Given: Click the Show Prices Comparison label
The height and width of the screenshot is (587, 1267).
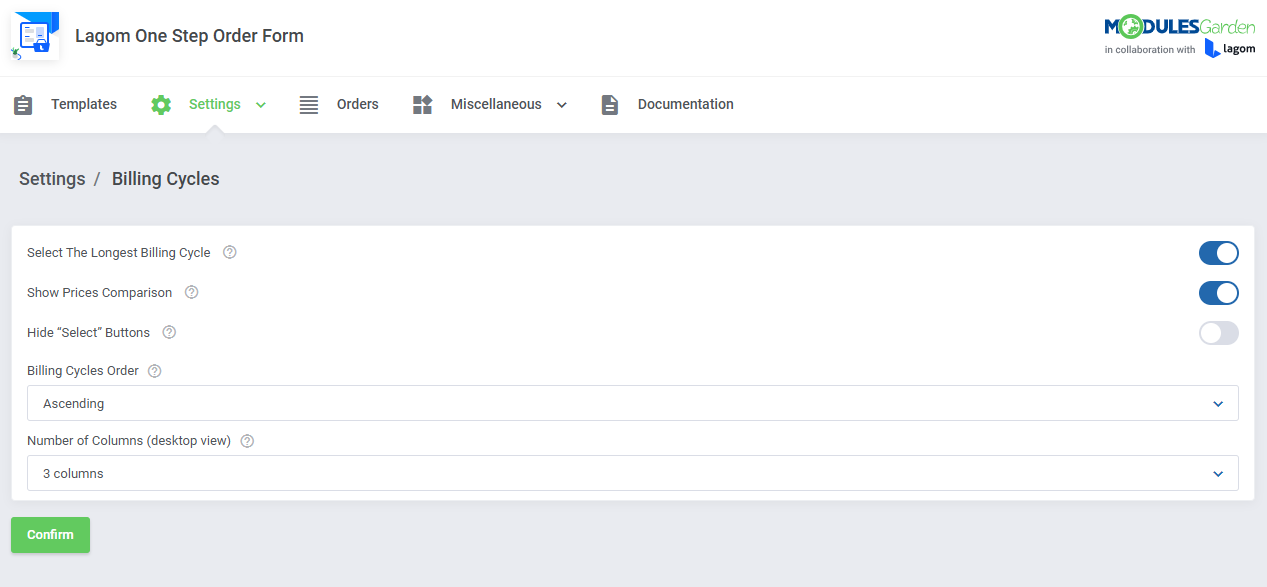Looking at the screenshot, I should 100,293.
